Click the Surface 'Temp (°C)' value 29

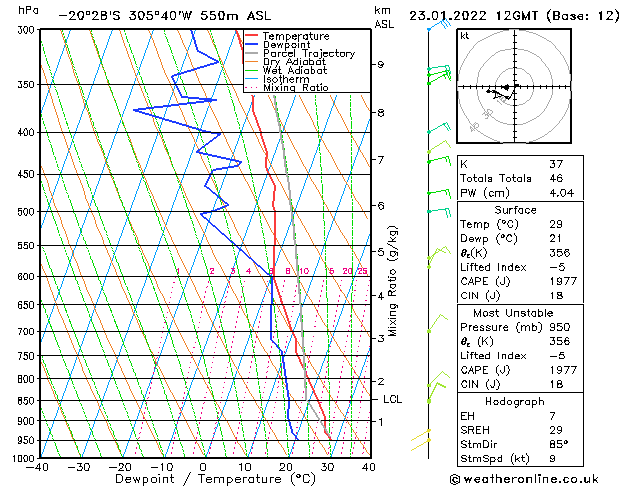[x=556, y=224]
